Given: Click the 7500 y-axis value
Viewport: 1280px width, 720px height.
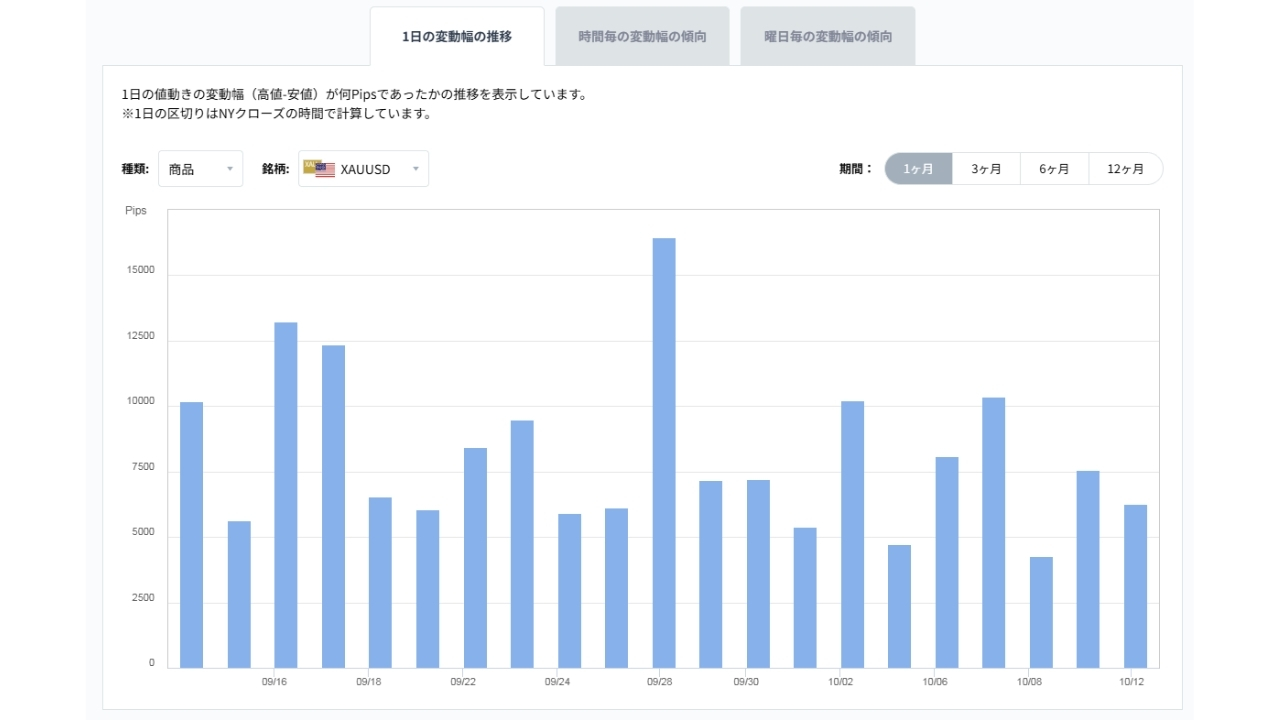Looking at the screenshot, I should point(143,467).
